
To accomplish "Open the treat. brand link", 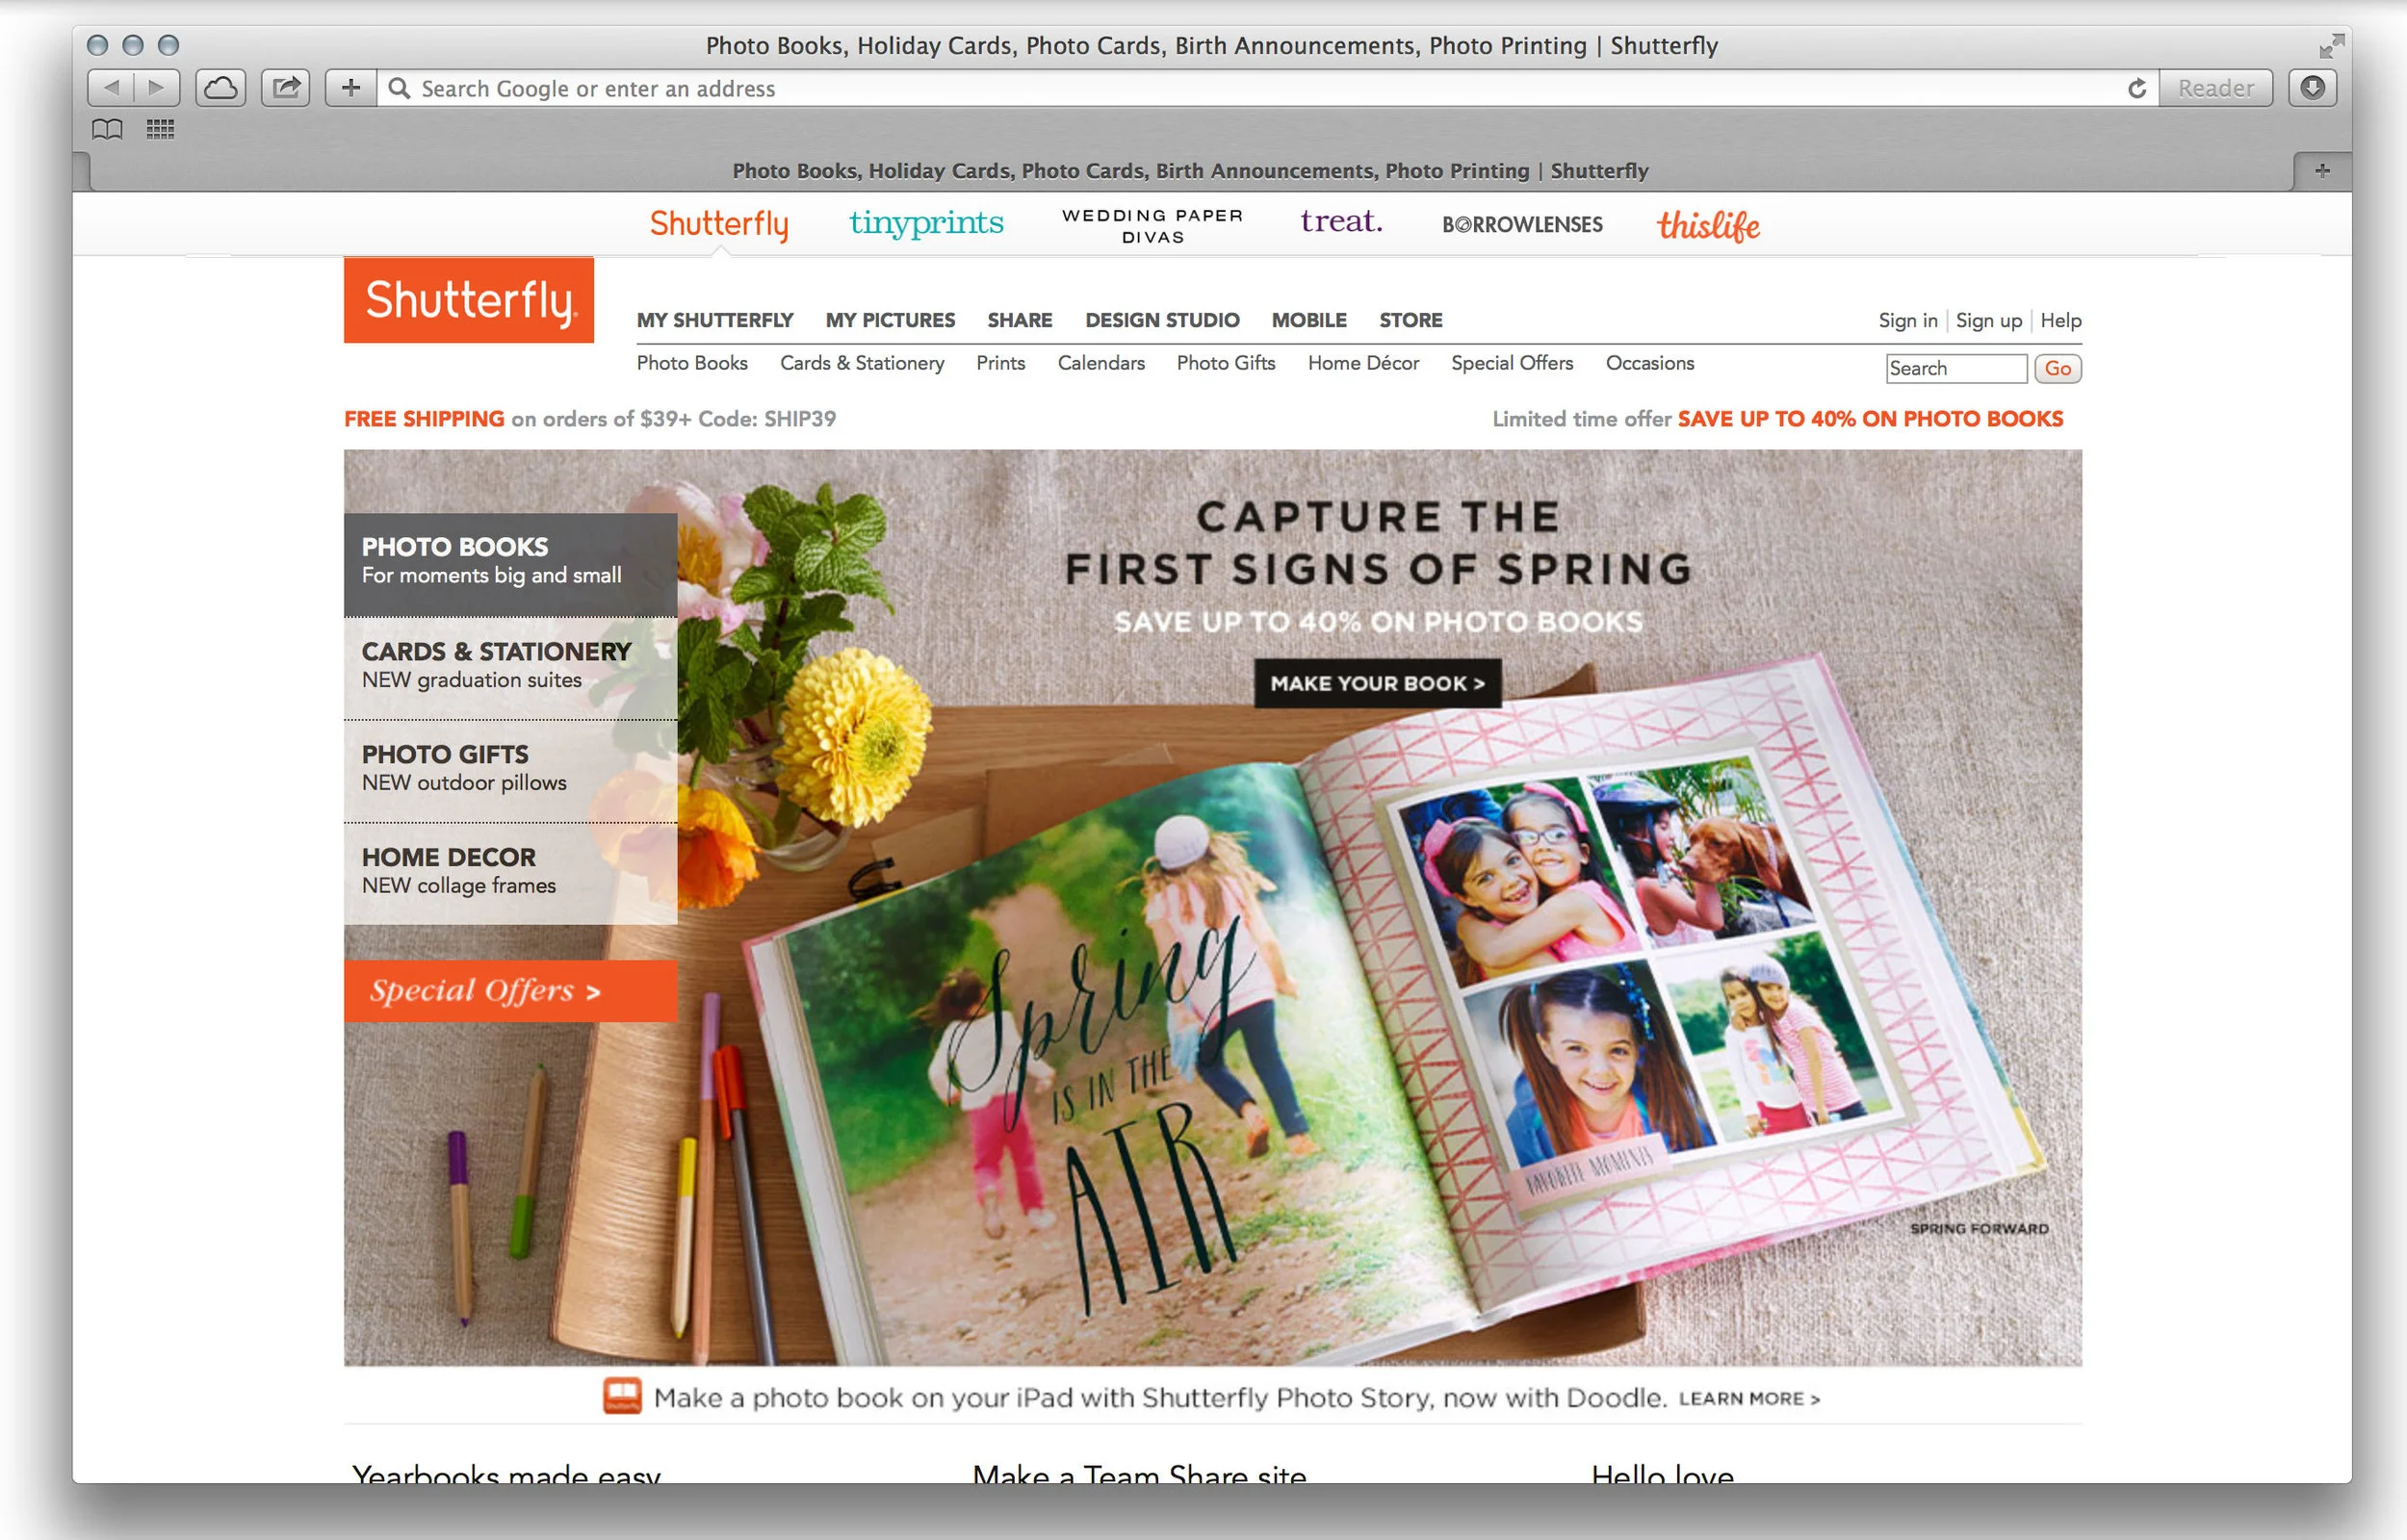I will 1341,221.
